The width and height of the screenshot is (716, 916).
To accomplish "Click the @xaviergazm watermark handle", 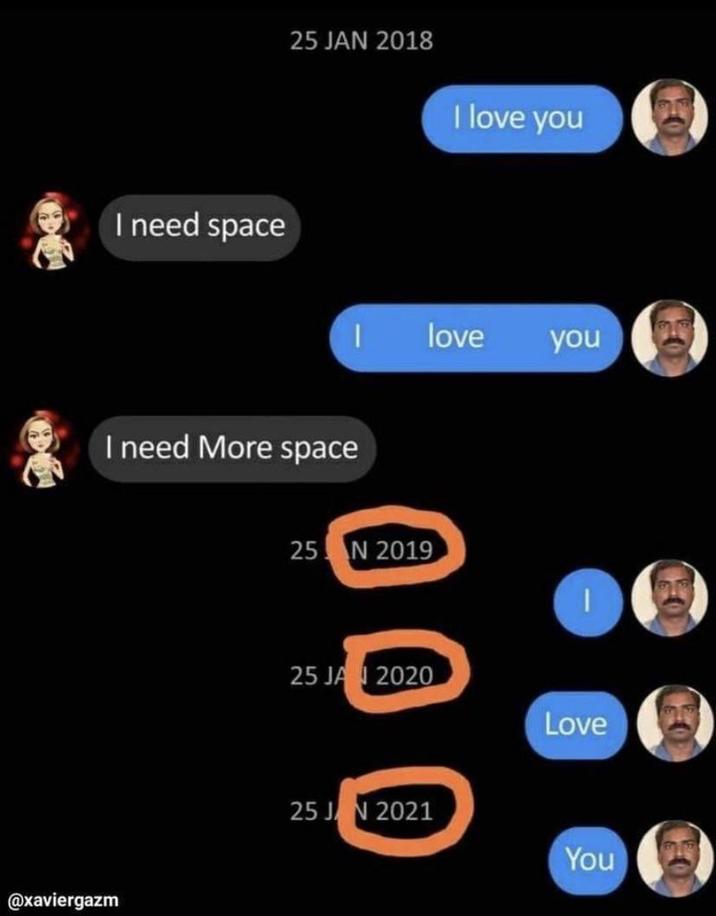I will [61, 900].
